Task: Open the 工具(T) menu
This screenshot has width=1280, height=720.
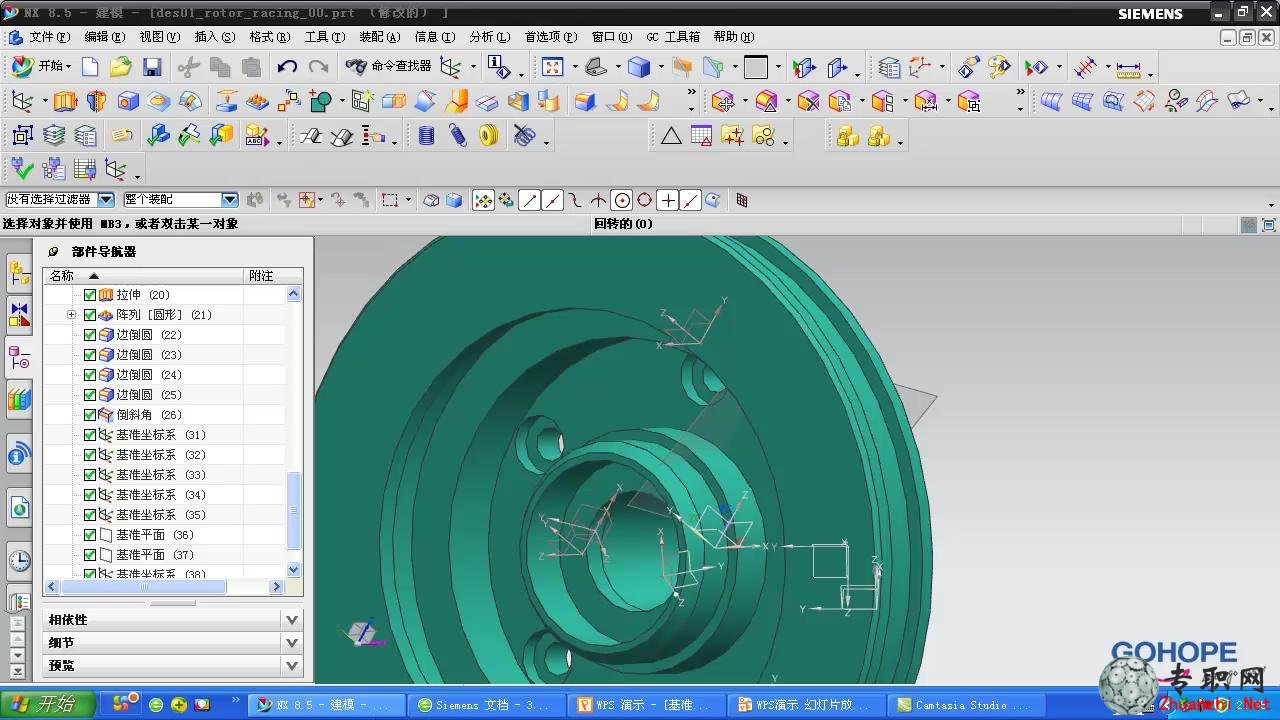Action: pyautogui.click(x=325, y=37)
